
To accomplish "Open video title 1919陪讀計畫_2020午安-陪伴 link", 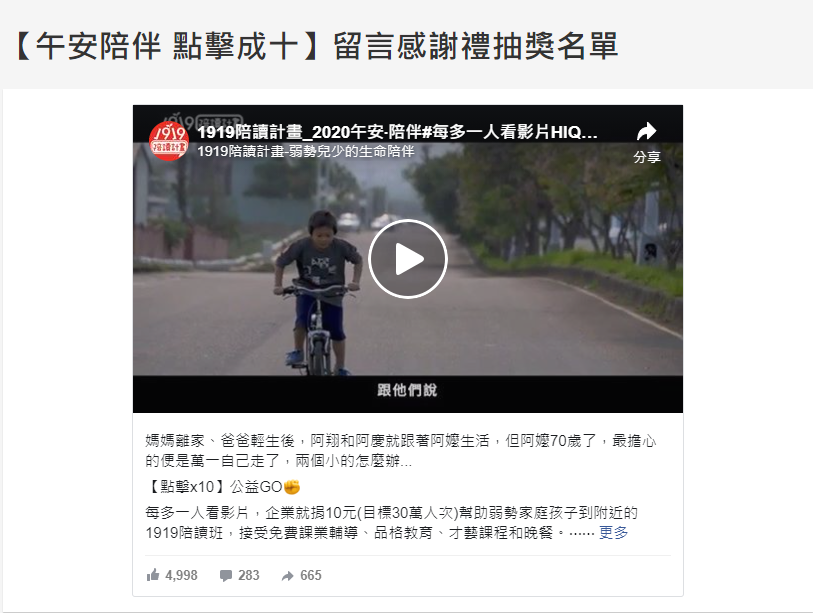I will tap(397, 132).
